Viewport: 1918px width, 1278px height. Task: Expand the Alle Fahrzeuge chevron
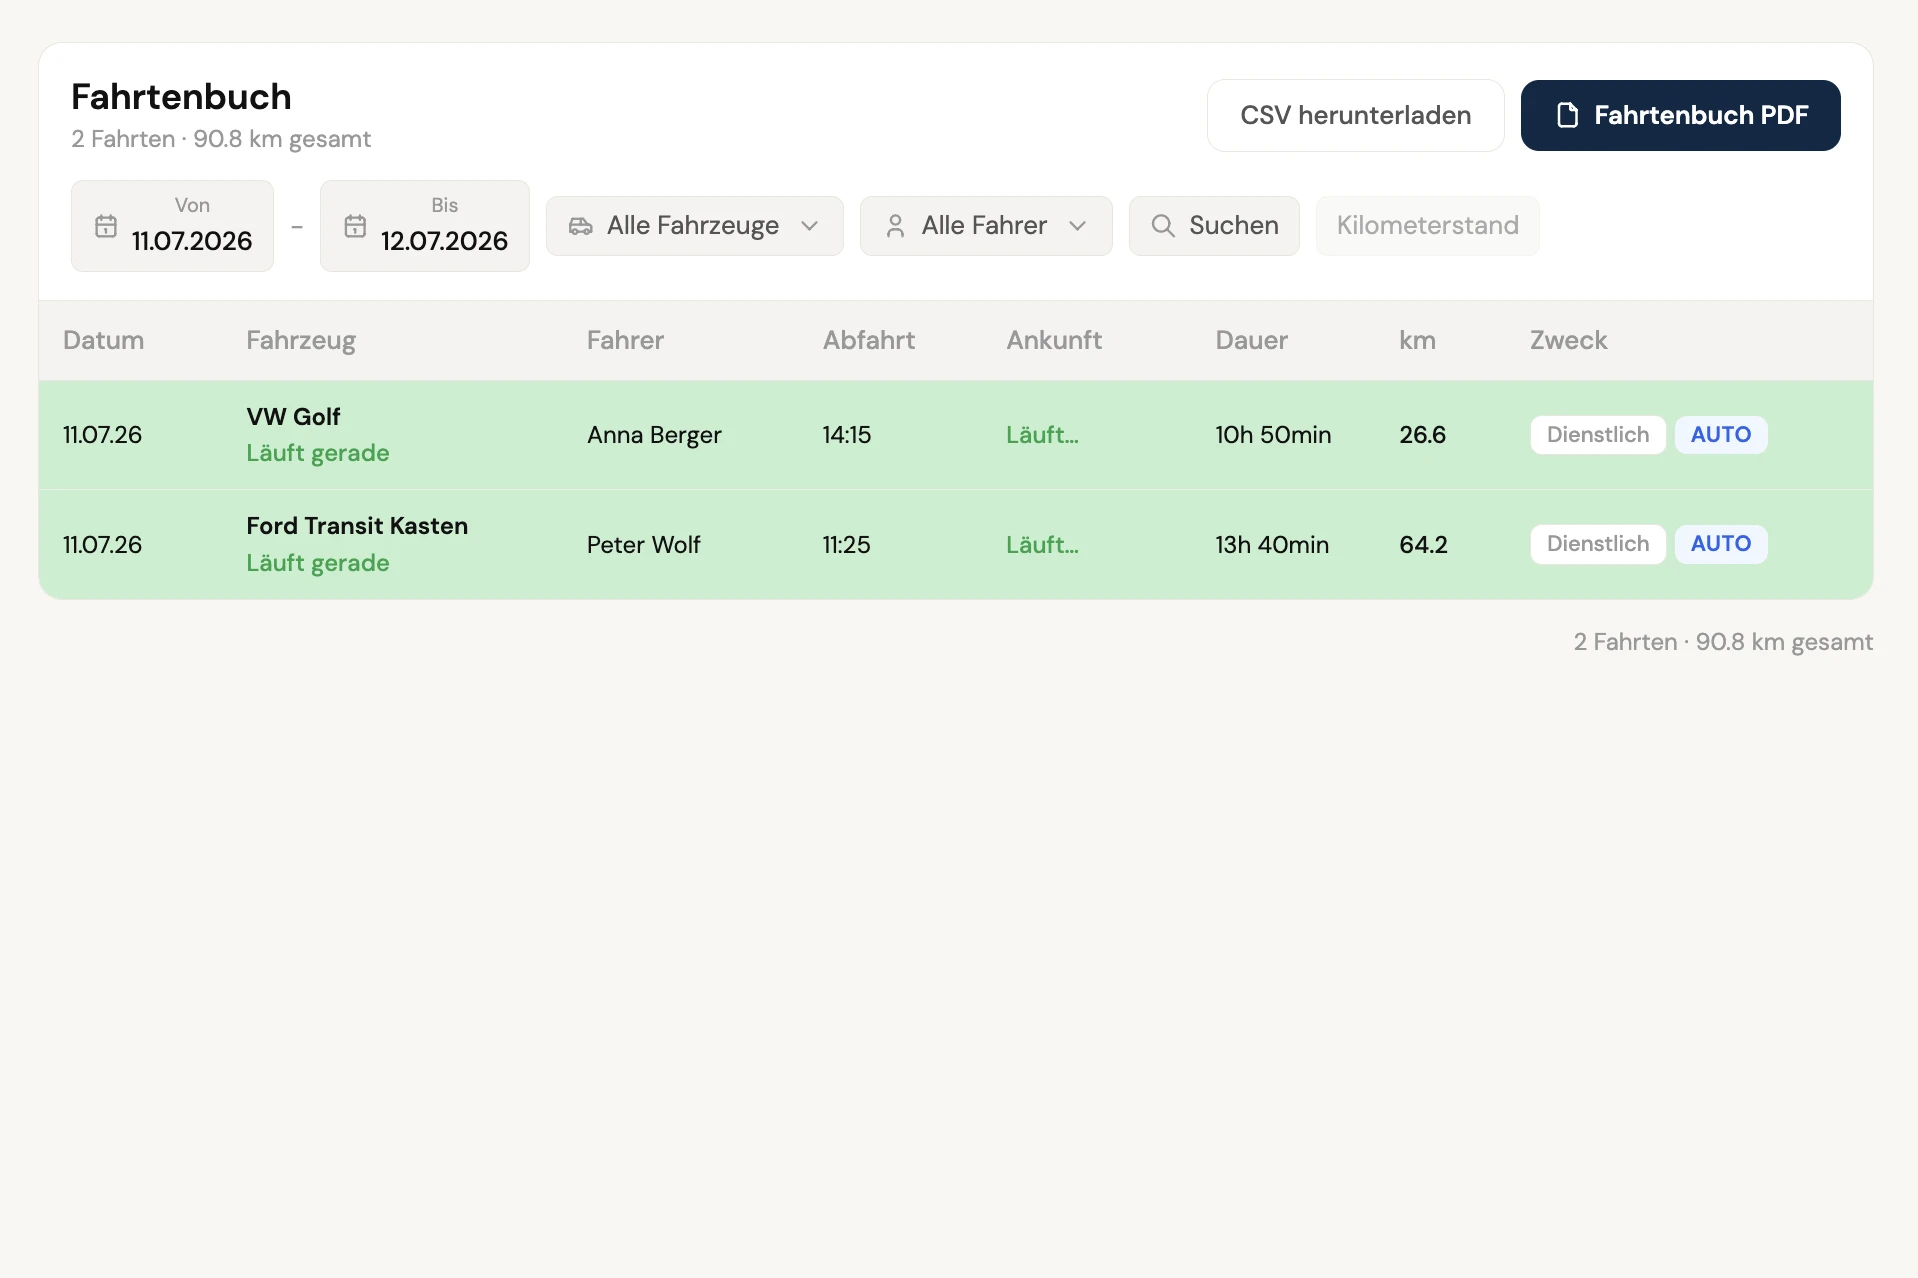pyautogui.click(x=810, y=226)
